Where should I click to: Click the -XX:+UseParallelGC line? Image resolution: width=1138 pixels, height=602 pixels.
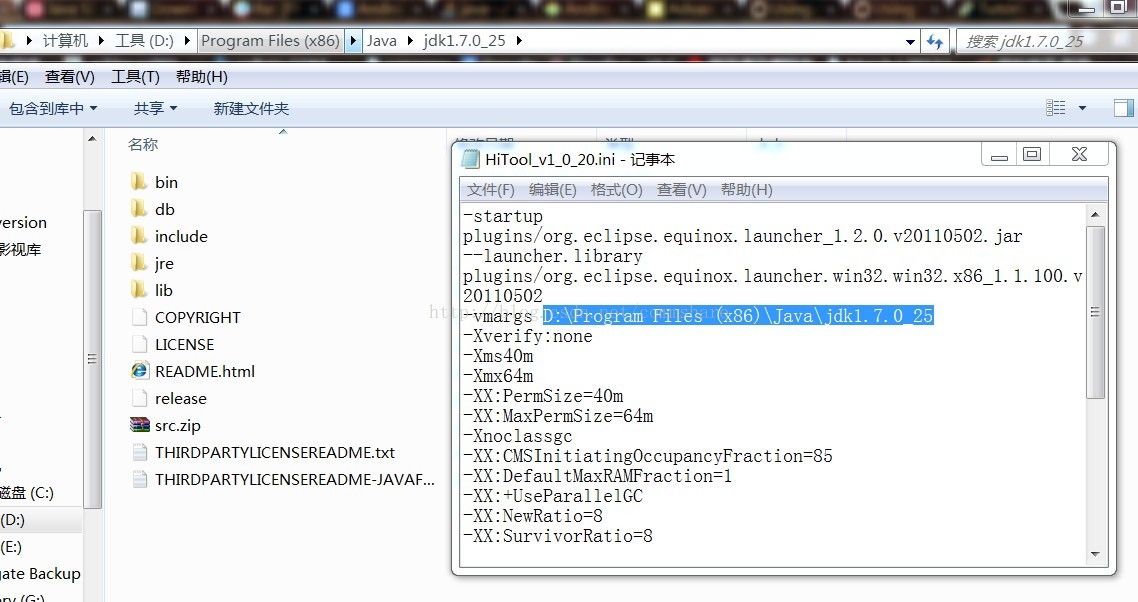(553, 496)
